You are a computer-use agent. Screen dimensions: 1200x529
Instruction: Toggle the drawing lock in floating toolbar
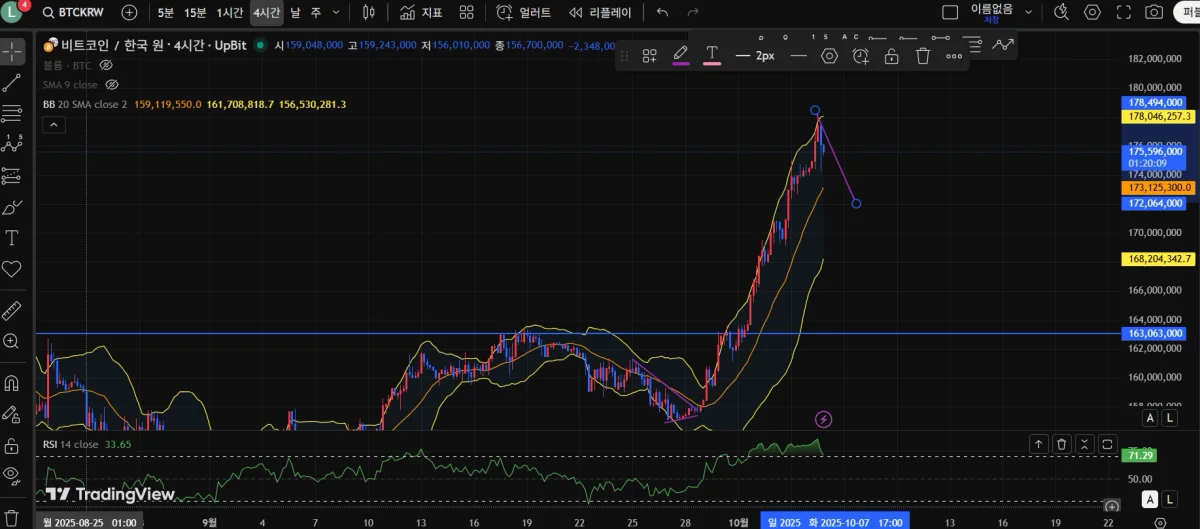click(x=891, y=56)
